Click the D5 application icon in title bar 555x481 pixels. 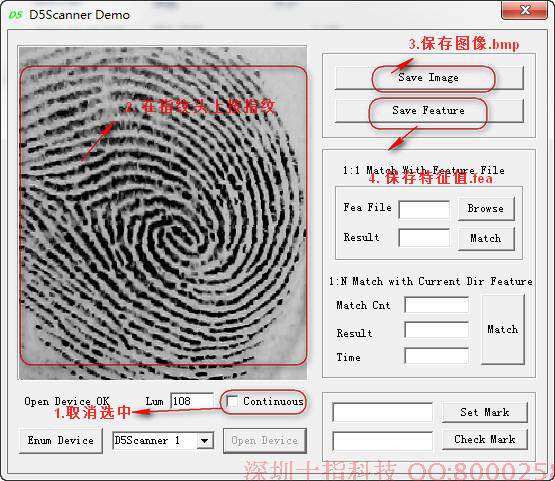click(x=15, y=15)
